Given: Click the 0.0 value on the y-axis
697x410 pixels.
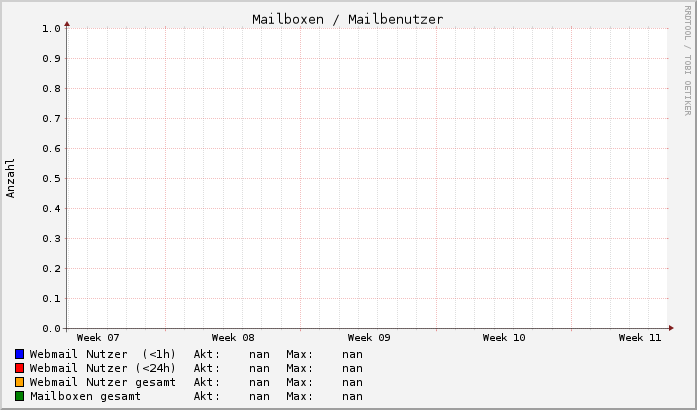Looking at the screenshot, I should pyautogui.click(x=51, y=328).
